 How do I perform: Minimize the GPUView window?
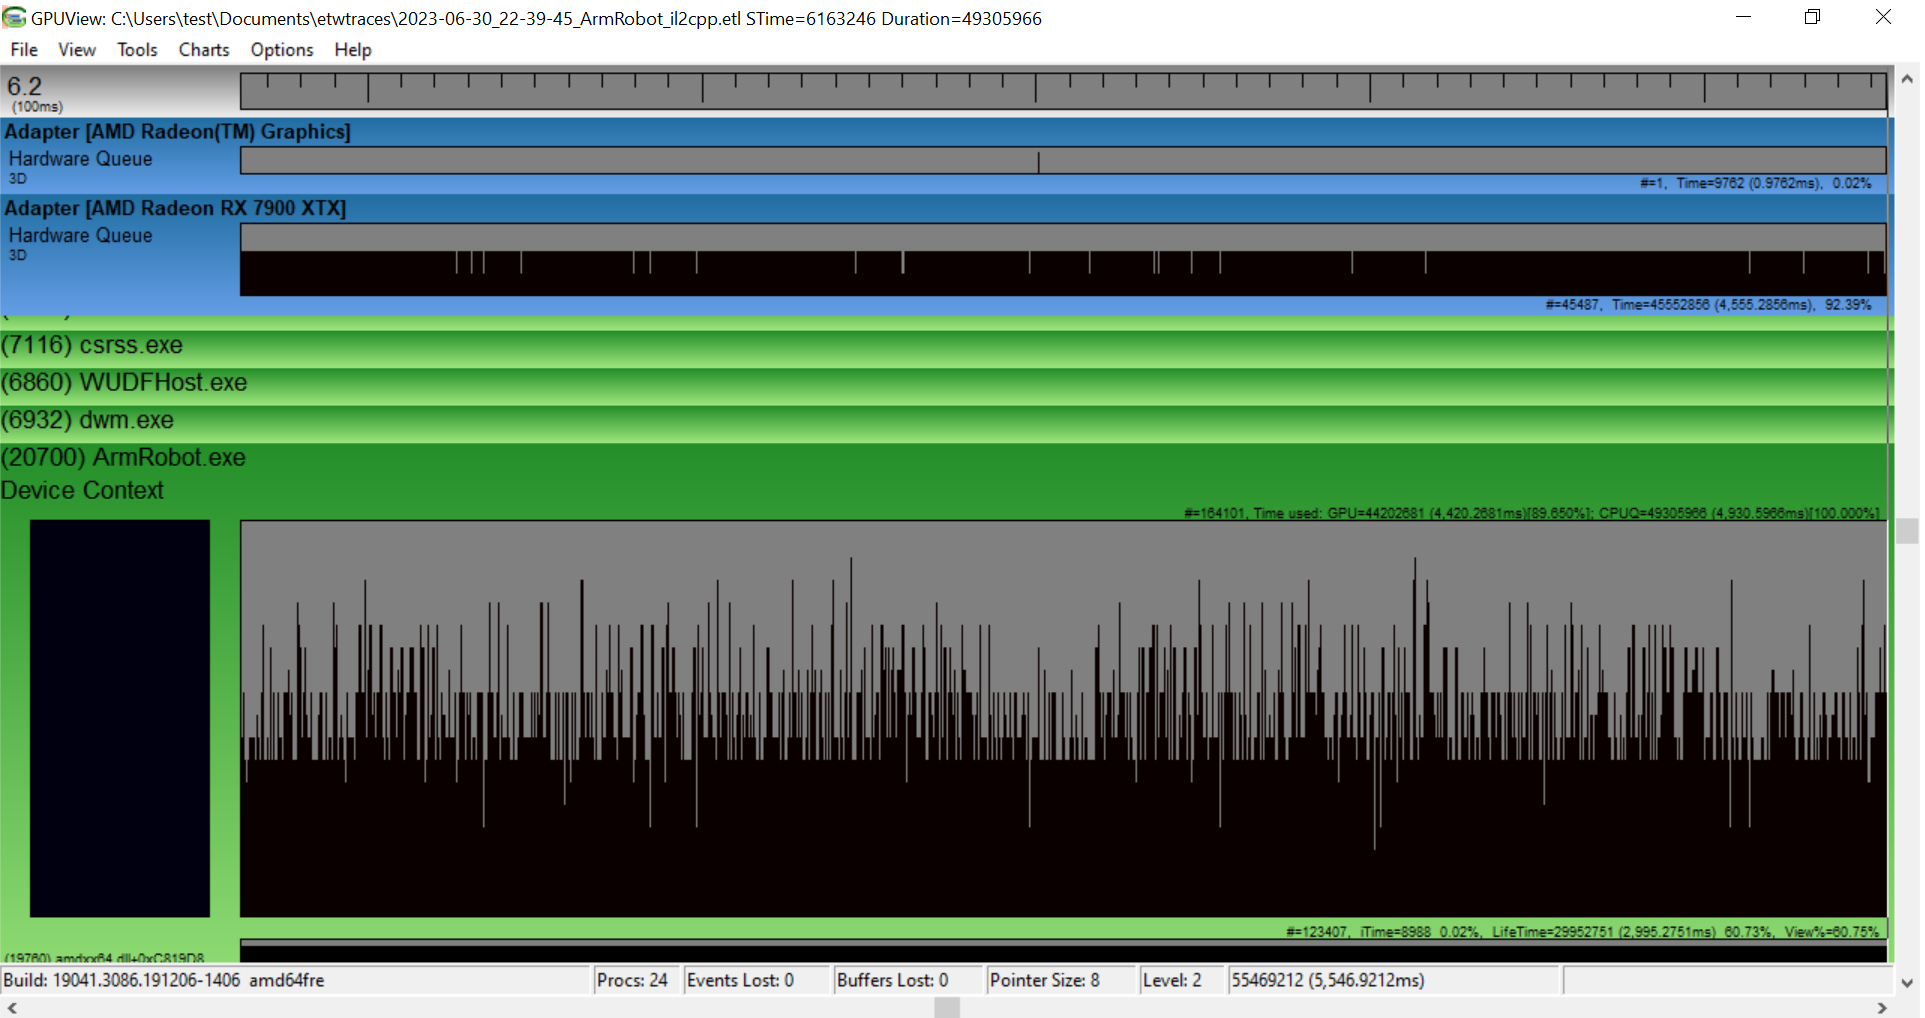tap(1743, 17)
